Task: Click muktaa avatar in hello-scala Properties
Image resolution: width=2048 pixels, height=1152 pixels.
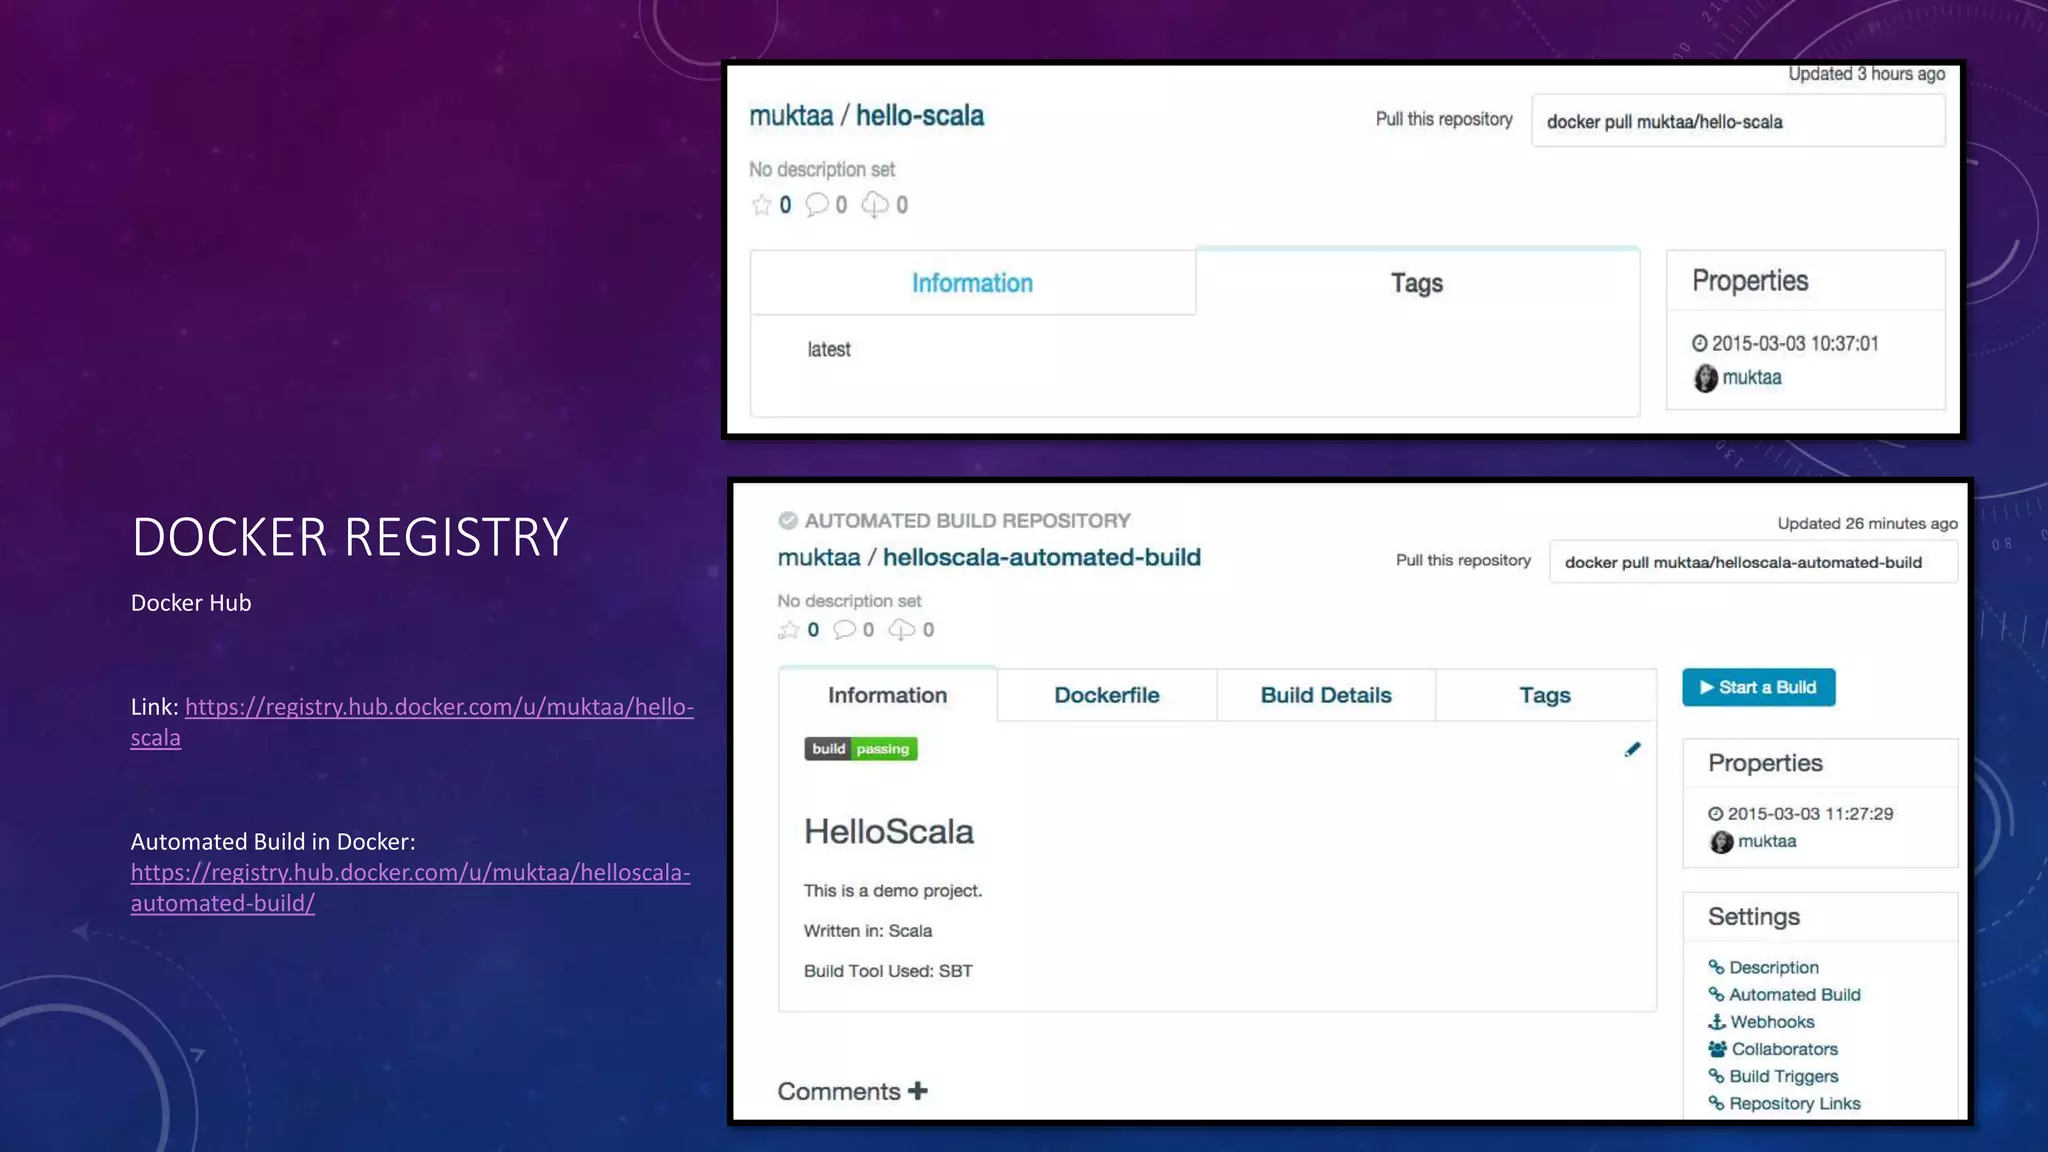Action: point(1705,378)
